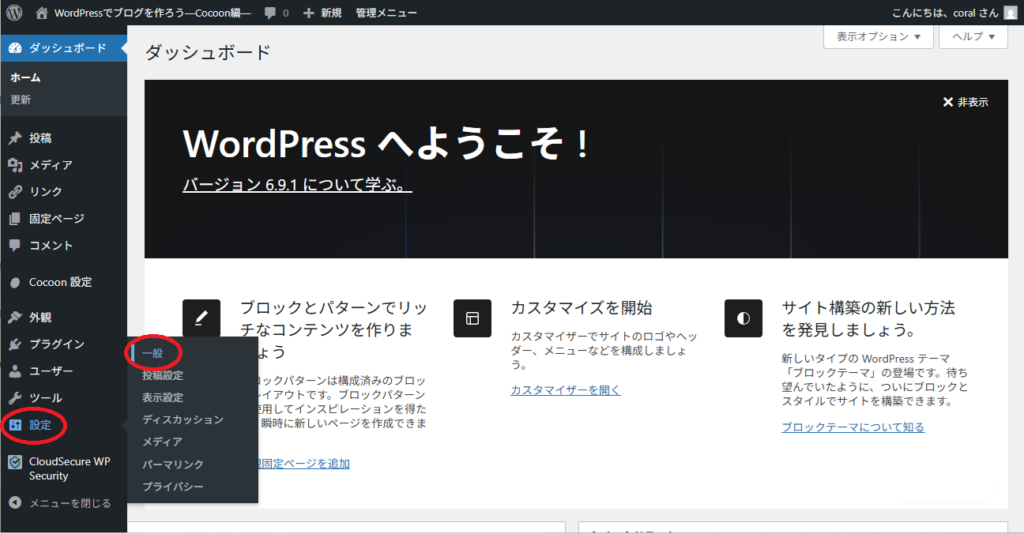1024x534 pixels.
Task: Click the カスタマイズを開始 heading
Action: (x=581, y=308)
